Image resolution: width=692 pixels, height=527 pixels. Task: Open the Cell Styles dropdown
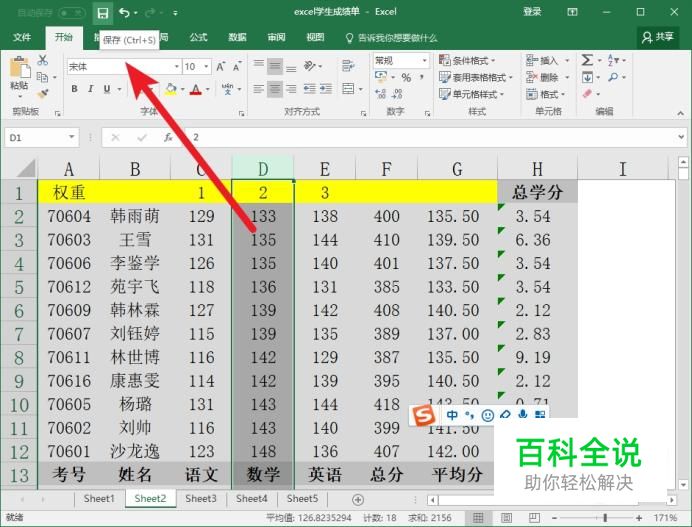coord(471,94)
